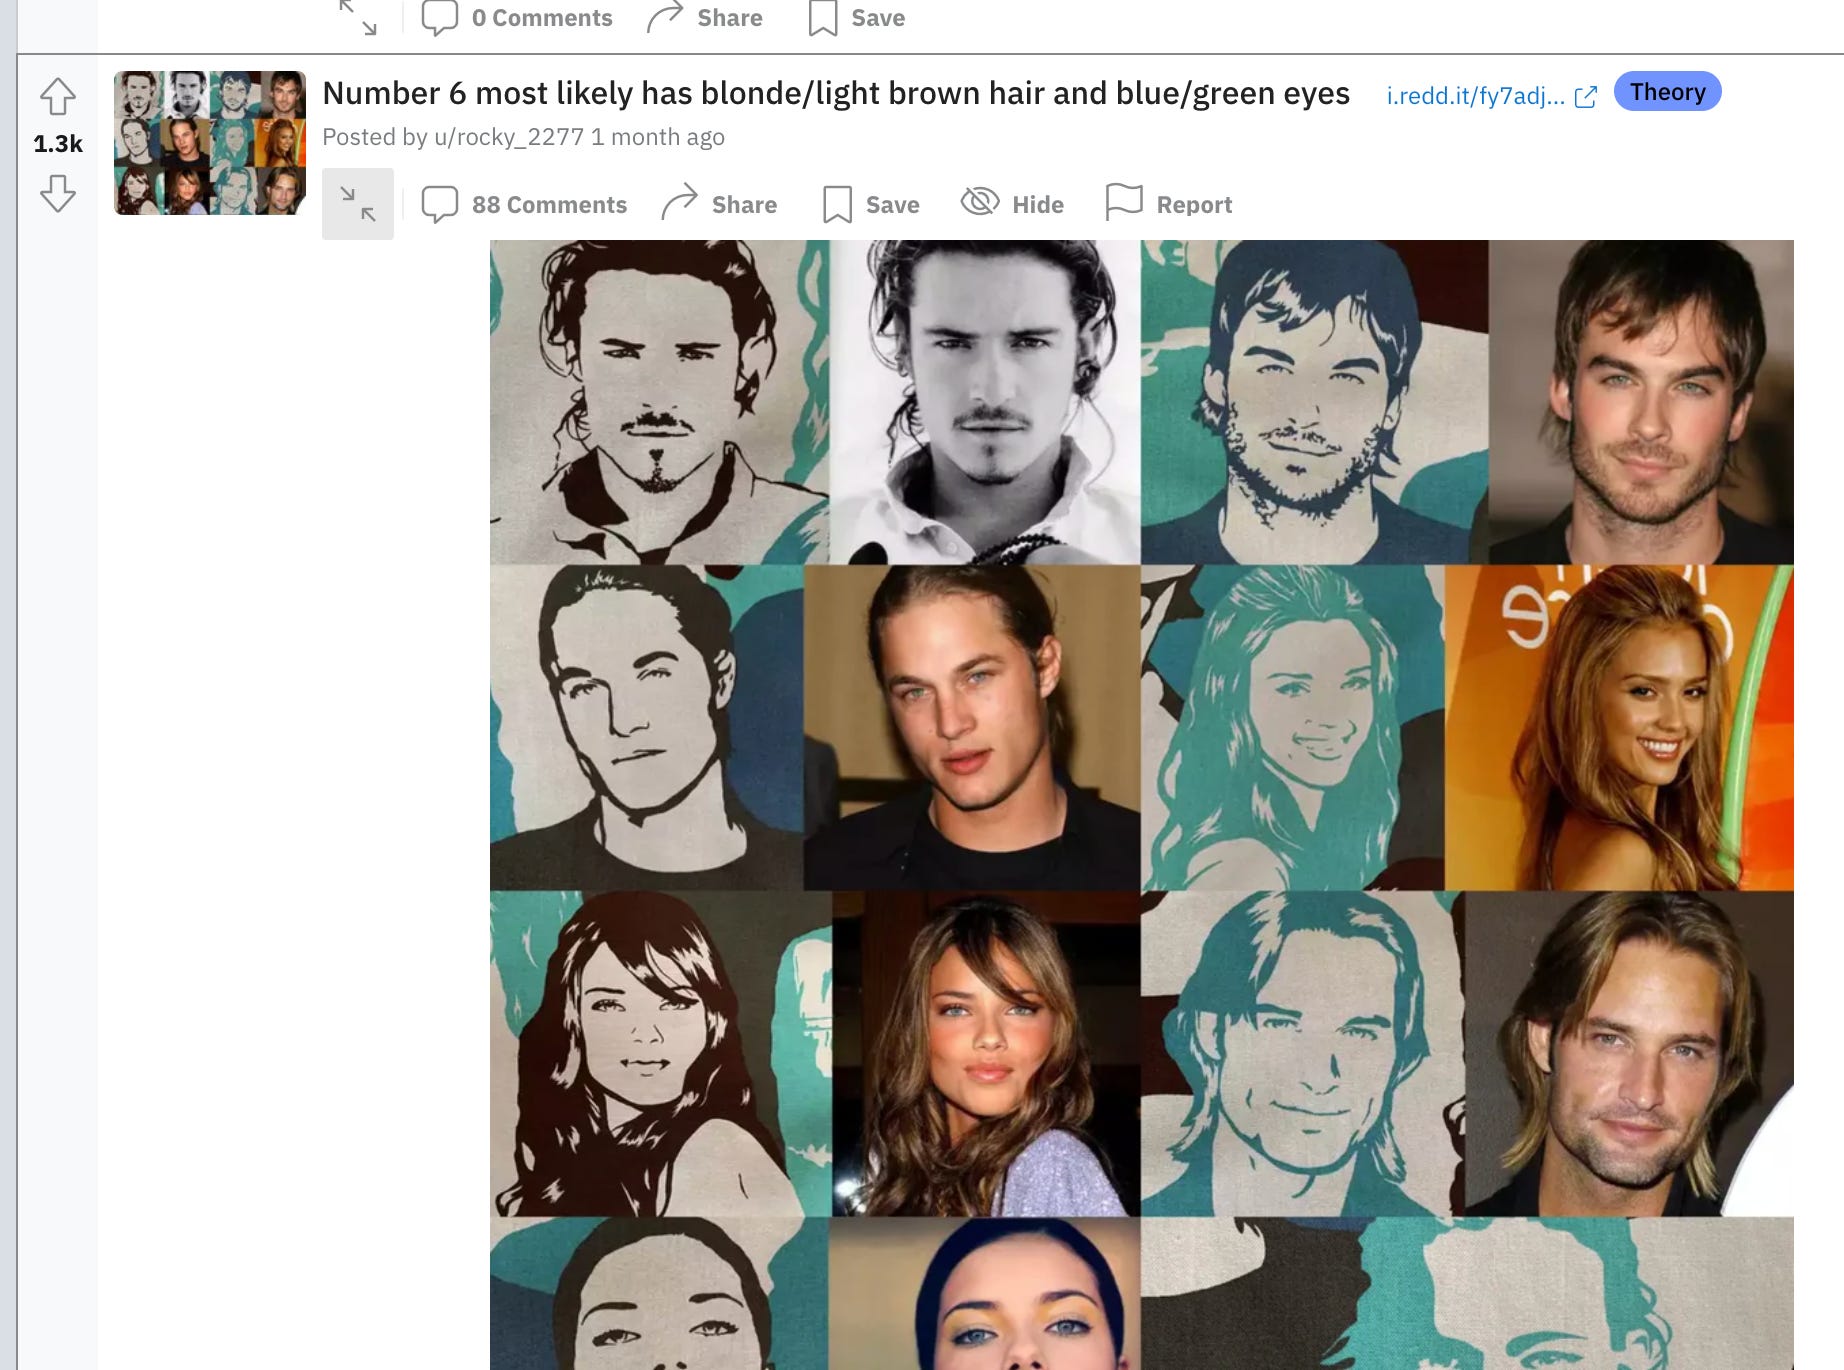Downvote the Number 6 theory post

[58, 193]
